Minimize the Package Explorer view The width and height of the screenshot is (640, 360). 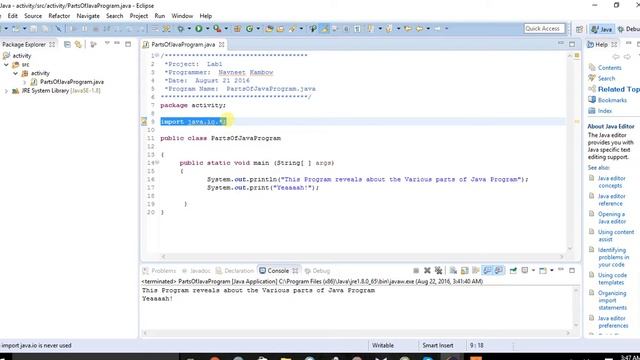coord(117,43)
